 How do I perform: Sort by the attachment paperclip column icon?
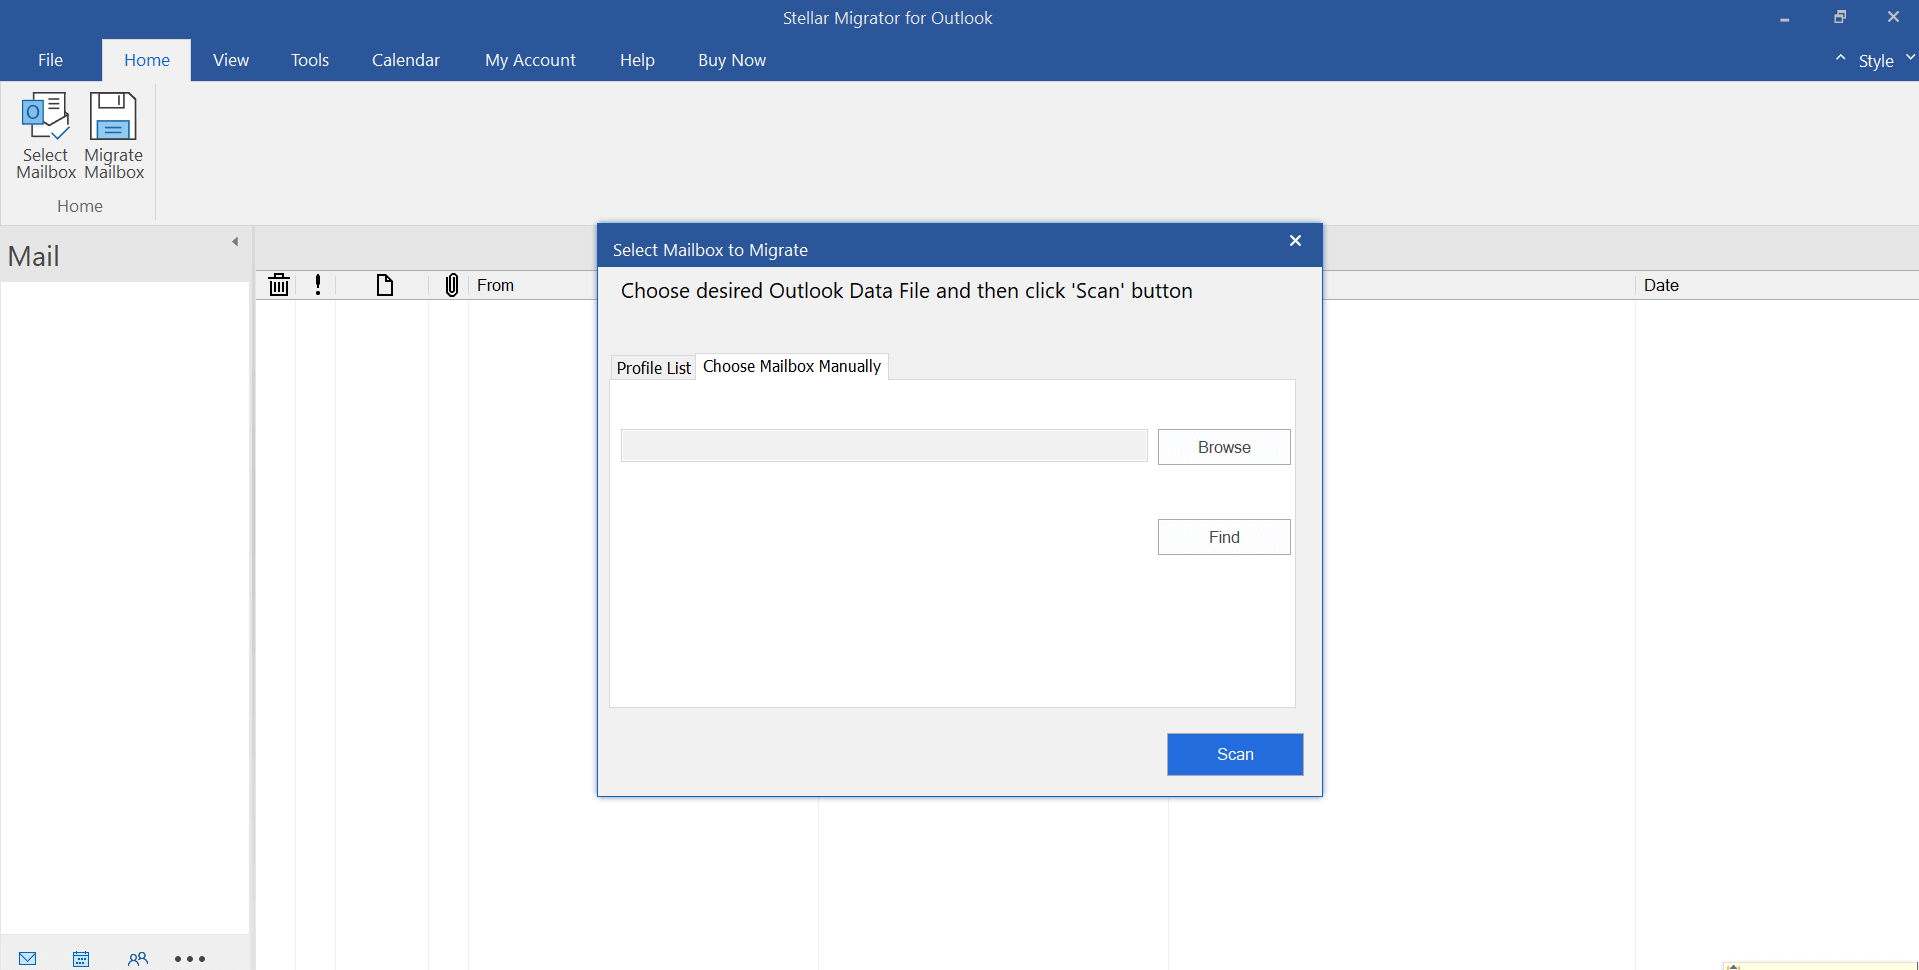[x=451, y=285]
